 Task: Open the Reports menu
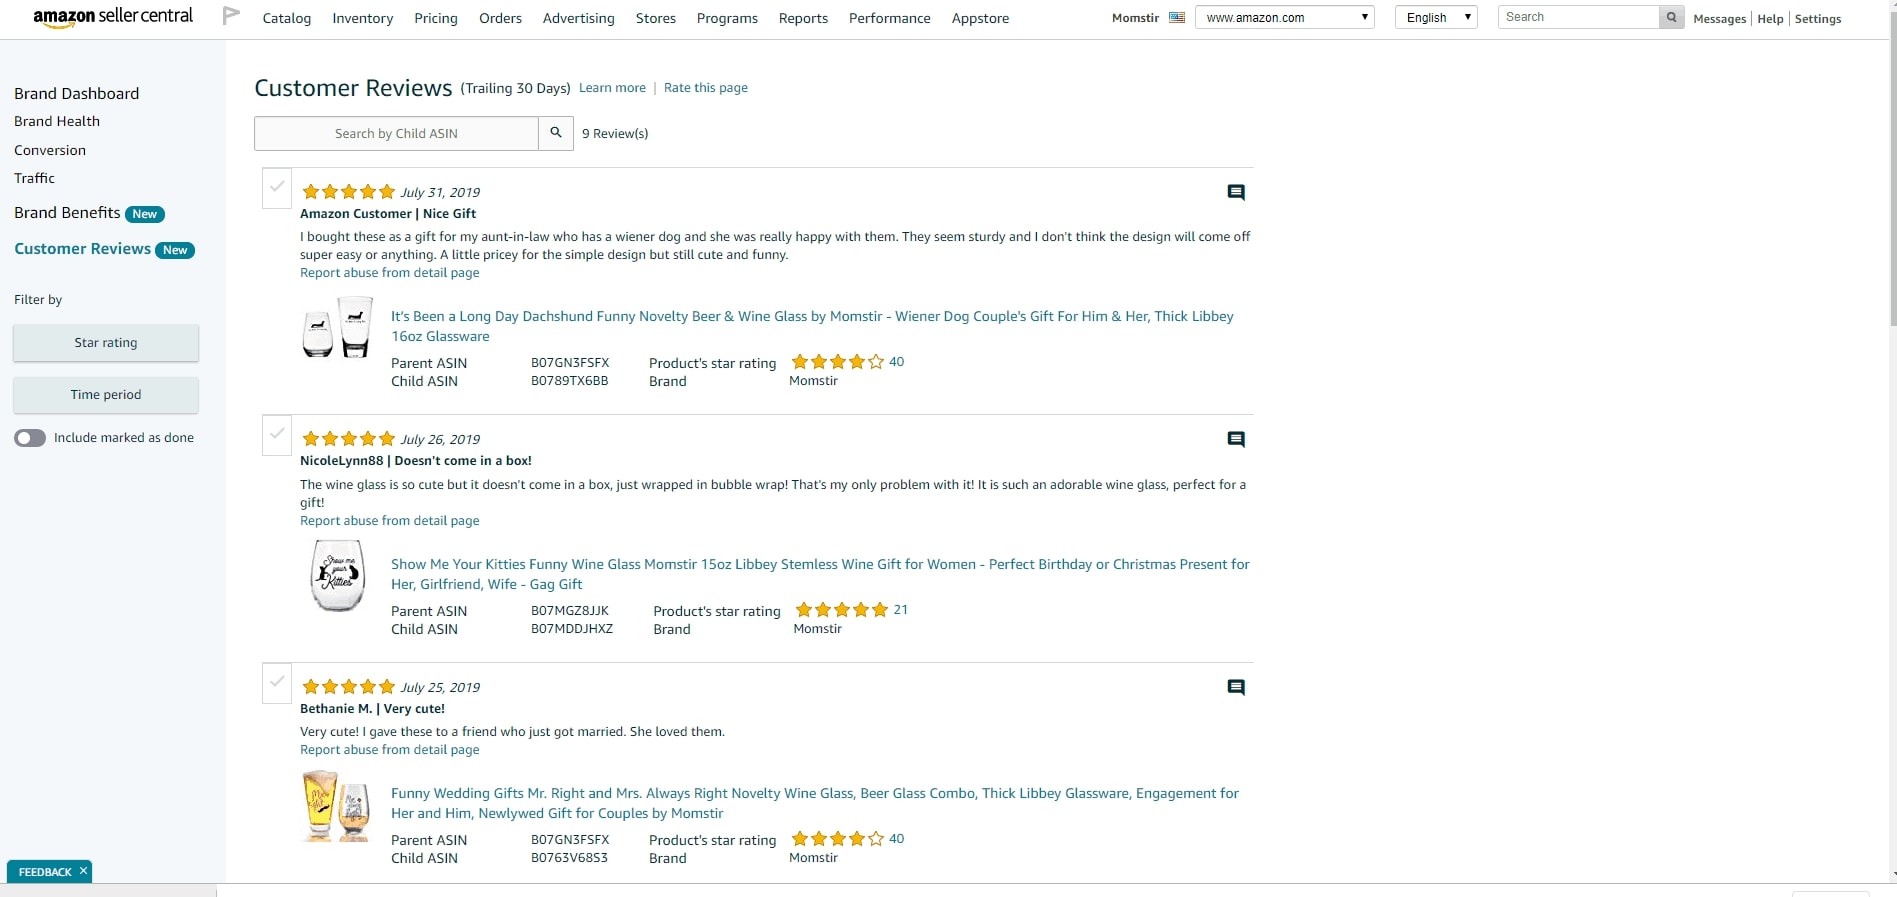click(x=804, y=18)
